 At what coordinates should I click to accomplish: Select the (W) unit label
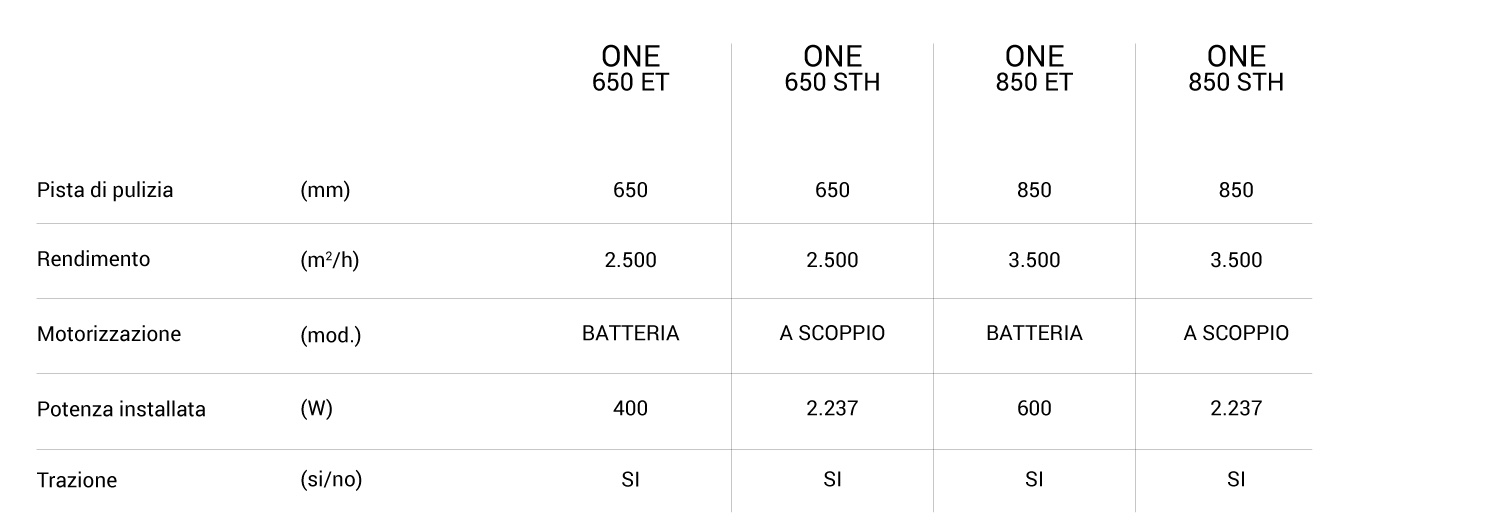(316, 409)
